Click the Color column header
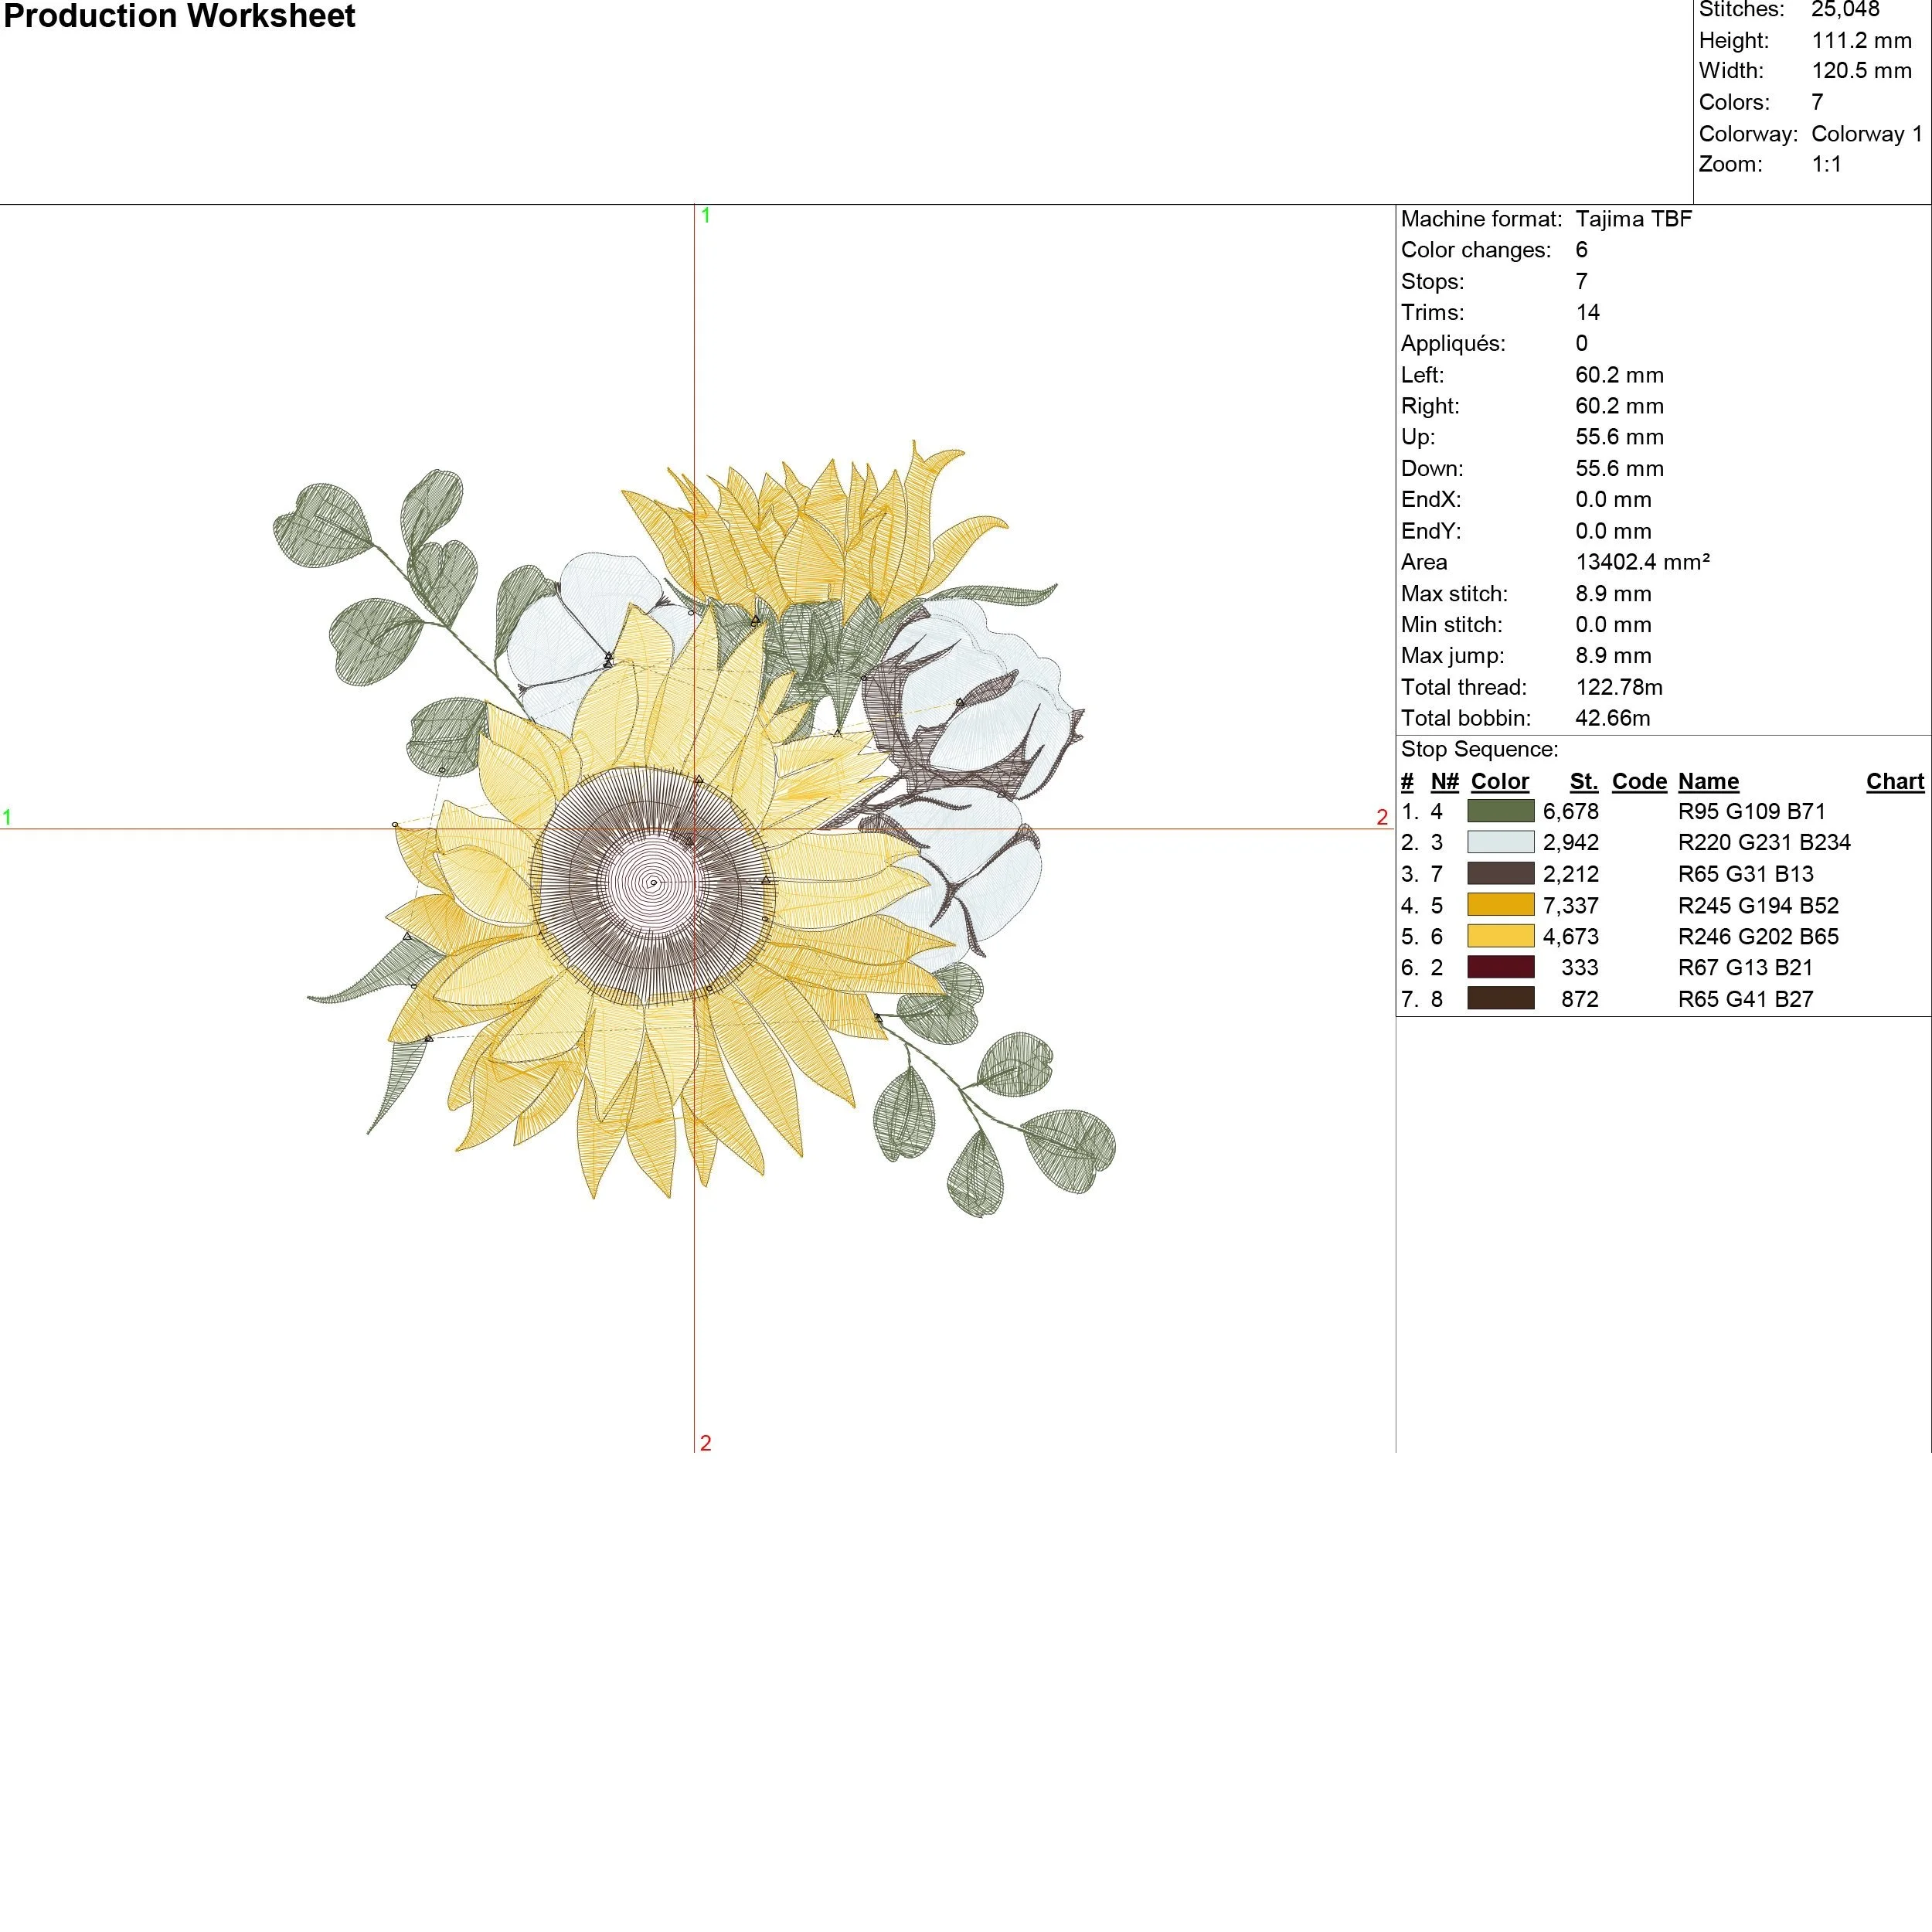The image size is (1932, 1932). click(x=1499, y=781)
